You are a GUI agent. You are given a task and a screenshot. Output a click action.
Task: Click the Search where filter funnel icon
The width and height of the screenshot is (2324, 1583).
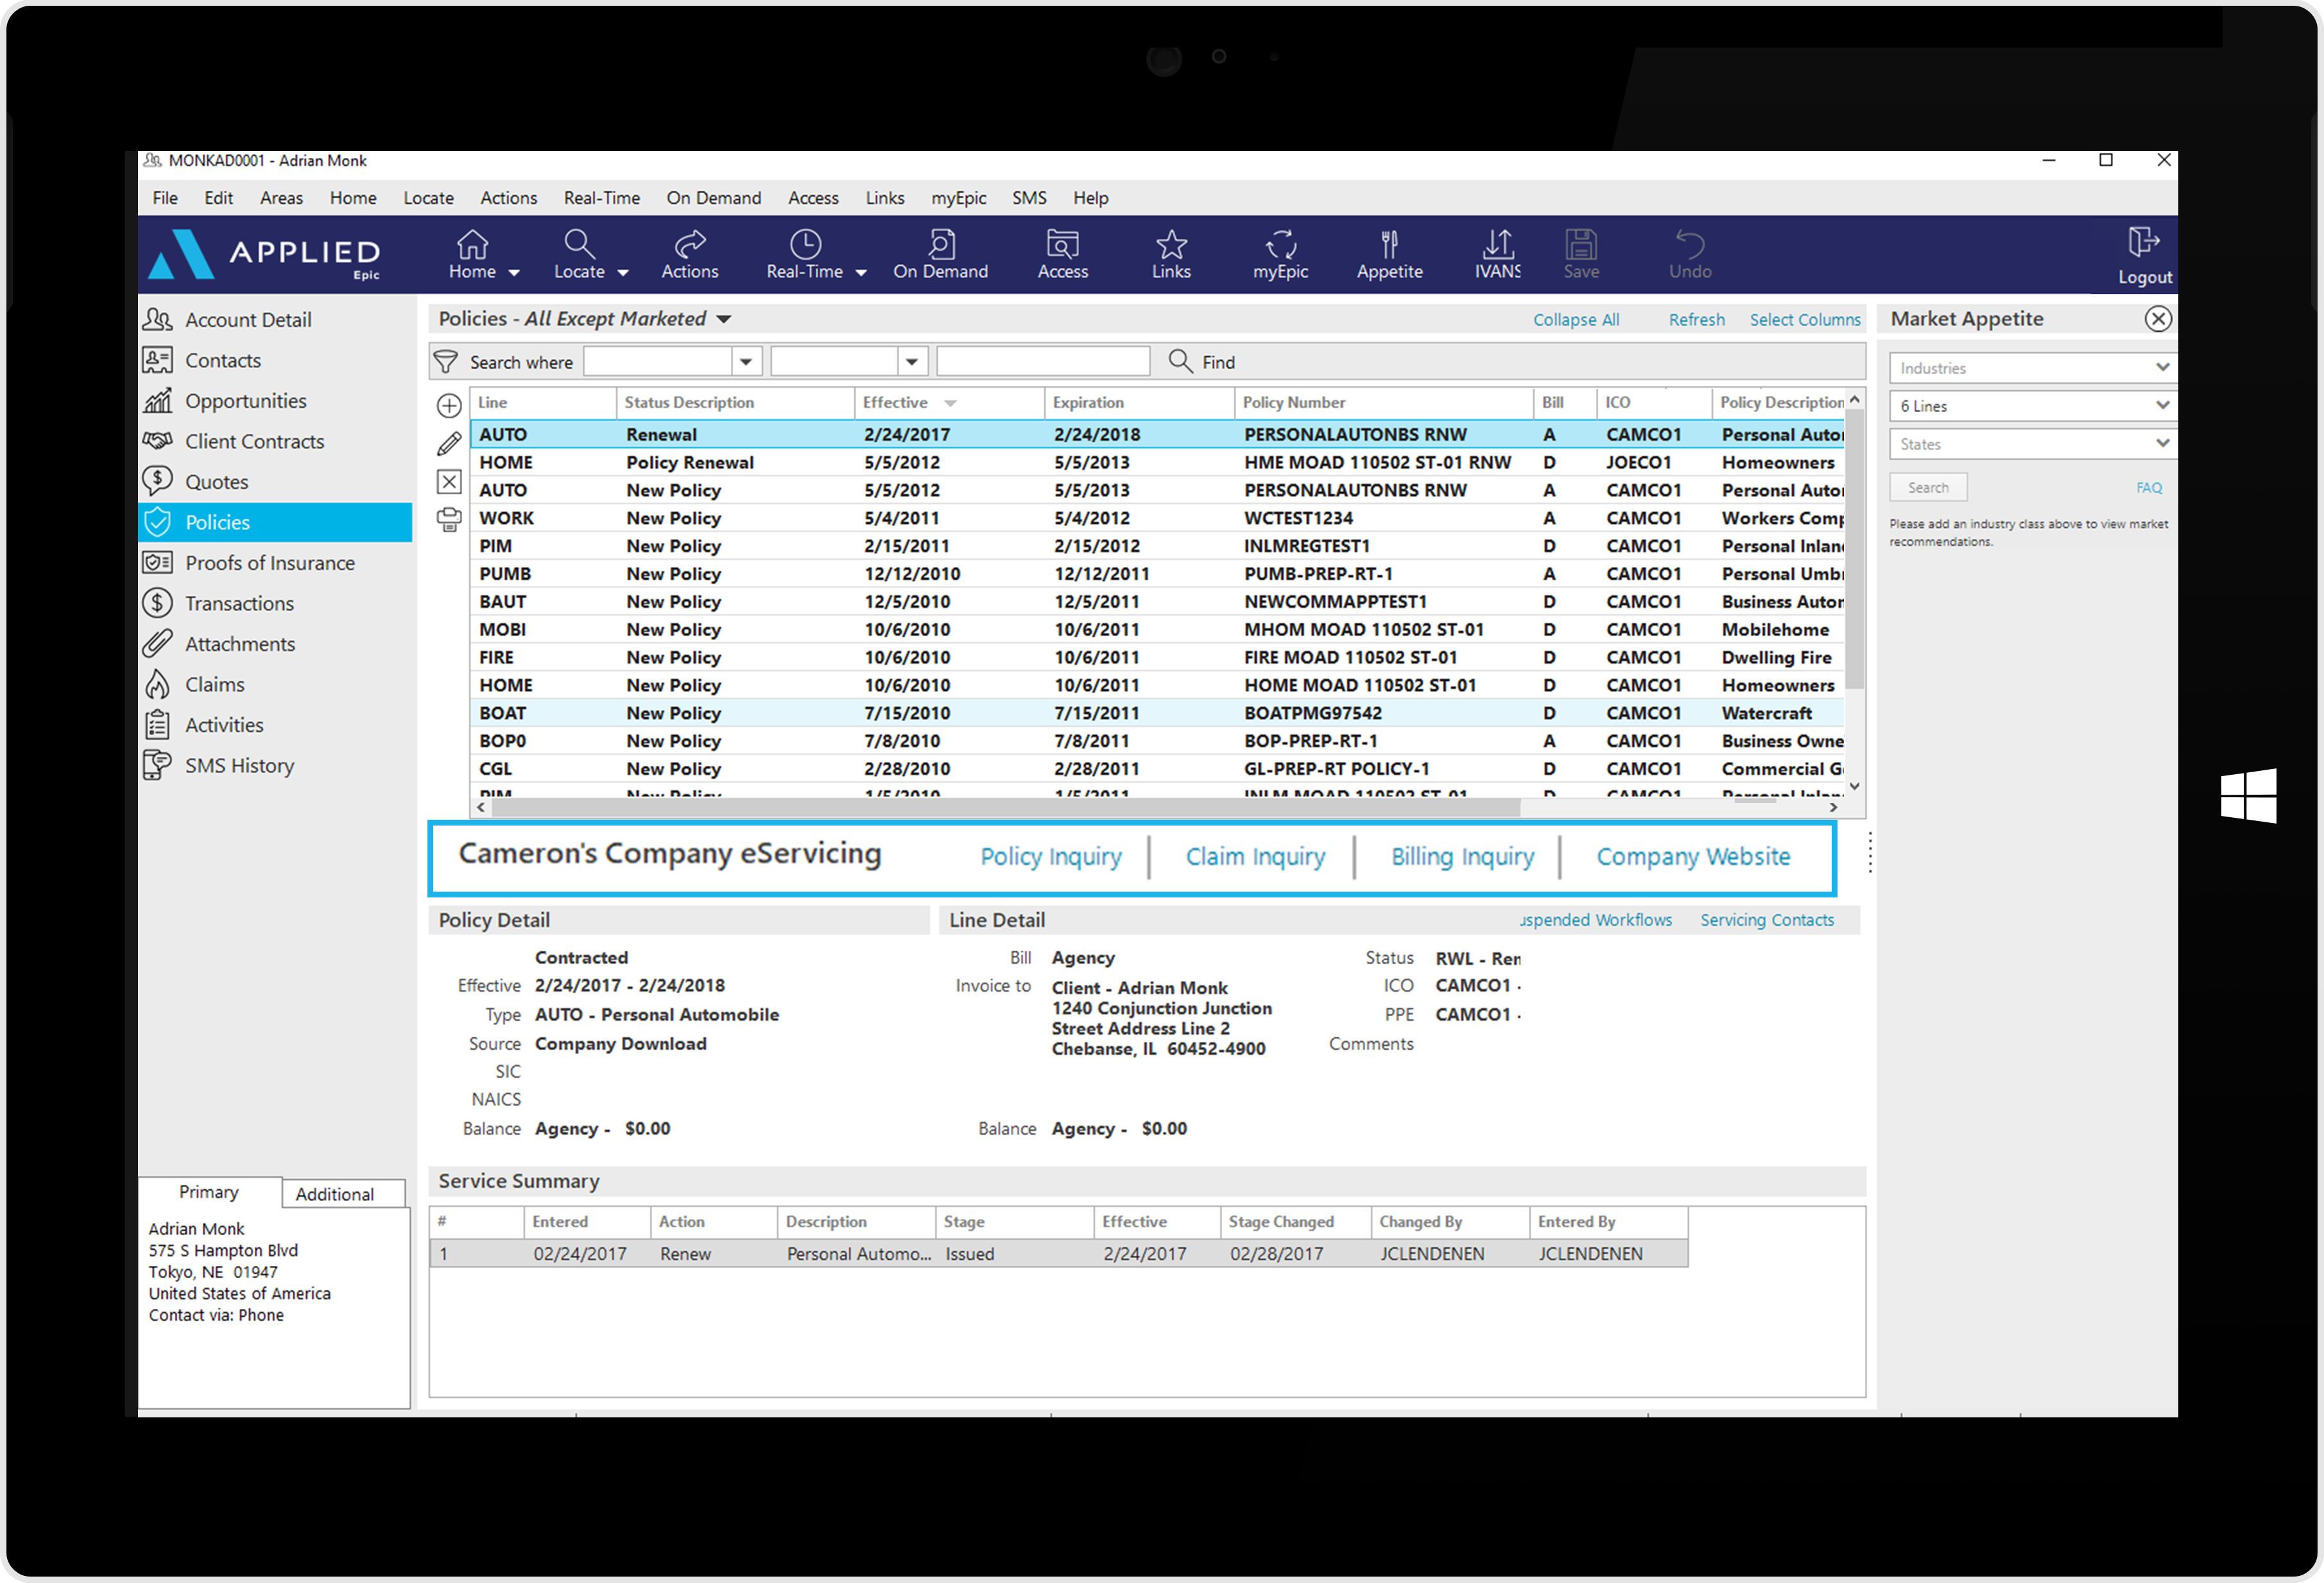click(x=445, y=362)
